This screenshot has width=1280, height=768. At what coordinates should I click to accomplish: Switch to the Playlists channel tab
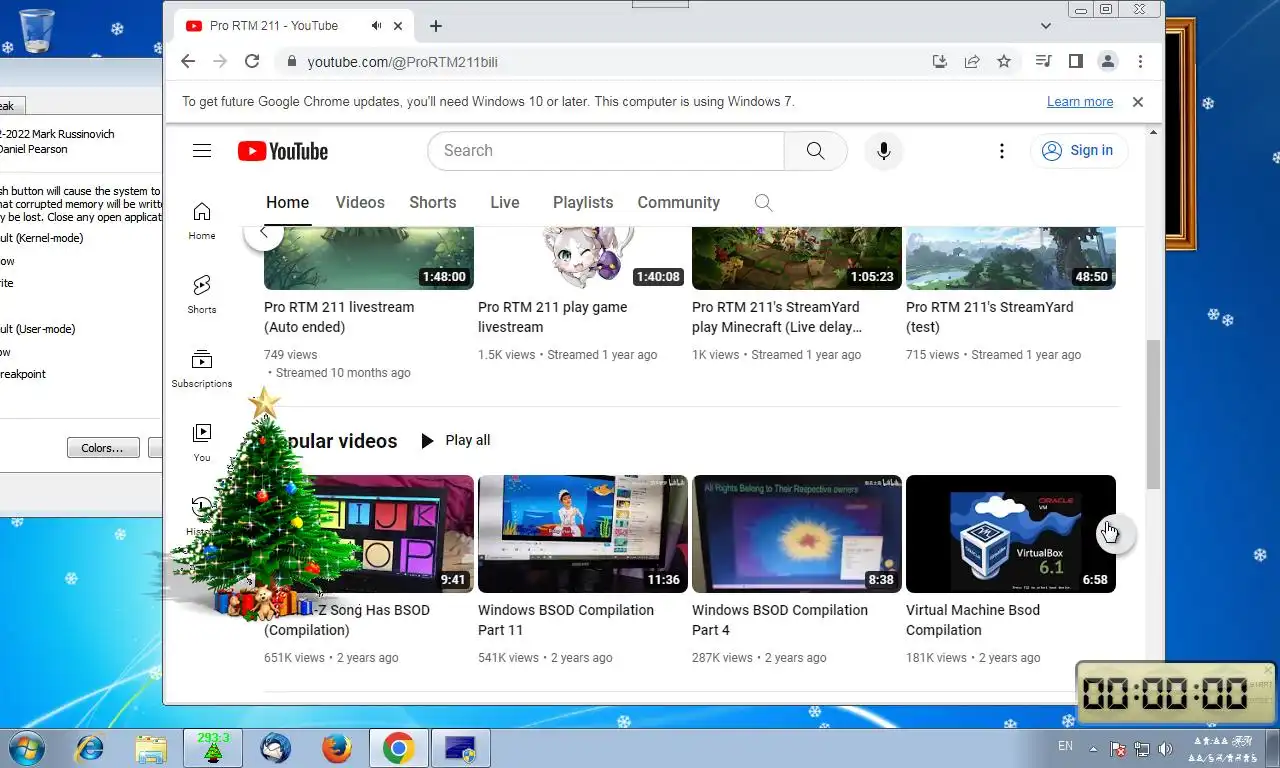pos(583,202)
